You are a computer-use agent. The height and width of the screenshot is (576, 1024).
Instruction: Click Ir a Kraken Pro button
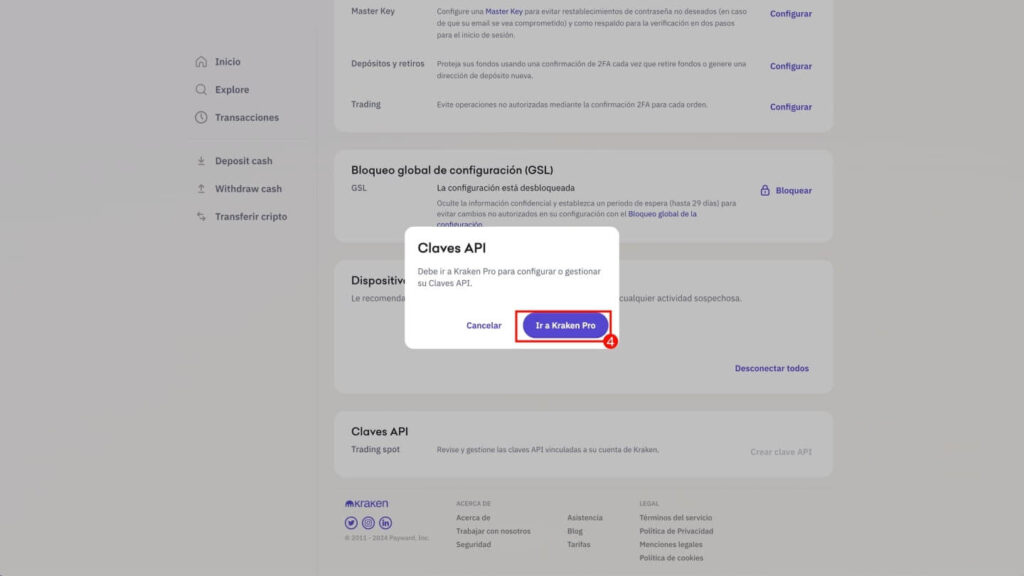coord(566,325)
